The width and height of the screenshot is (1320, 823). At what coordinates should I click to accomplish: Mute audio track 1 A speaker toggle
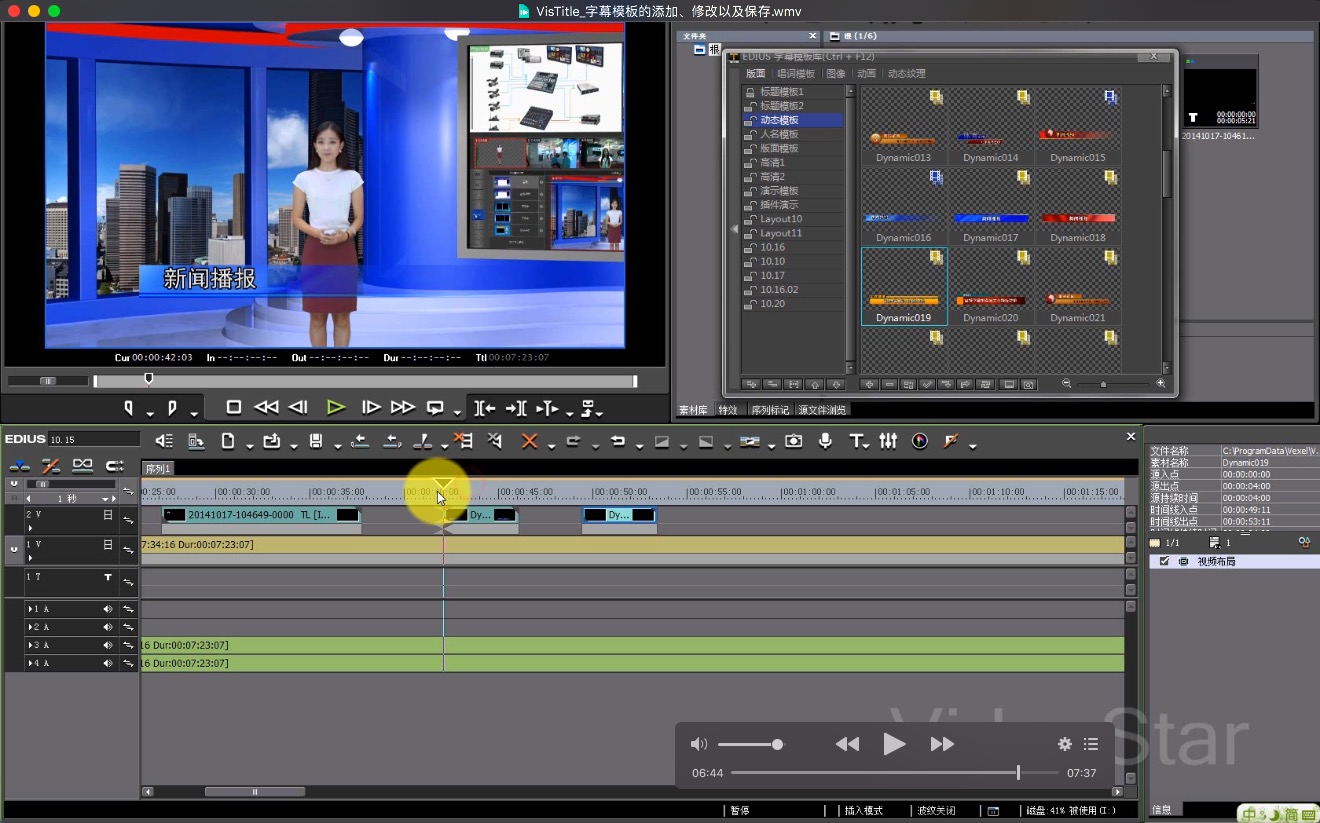coord(108,609)
